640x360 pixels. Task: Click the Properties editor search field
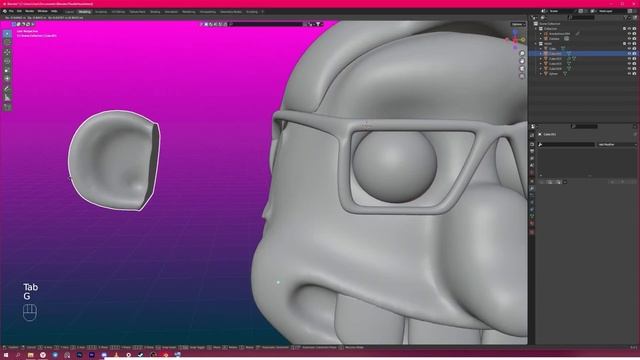pos(584,127)
